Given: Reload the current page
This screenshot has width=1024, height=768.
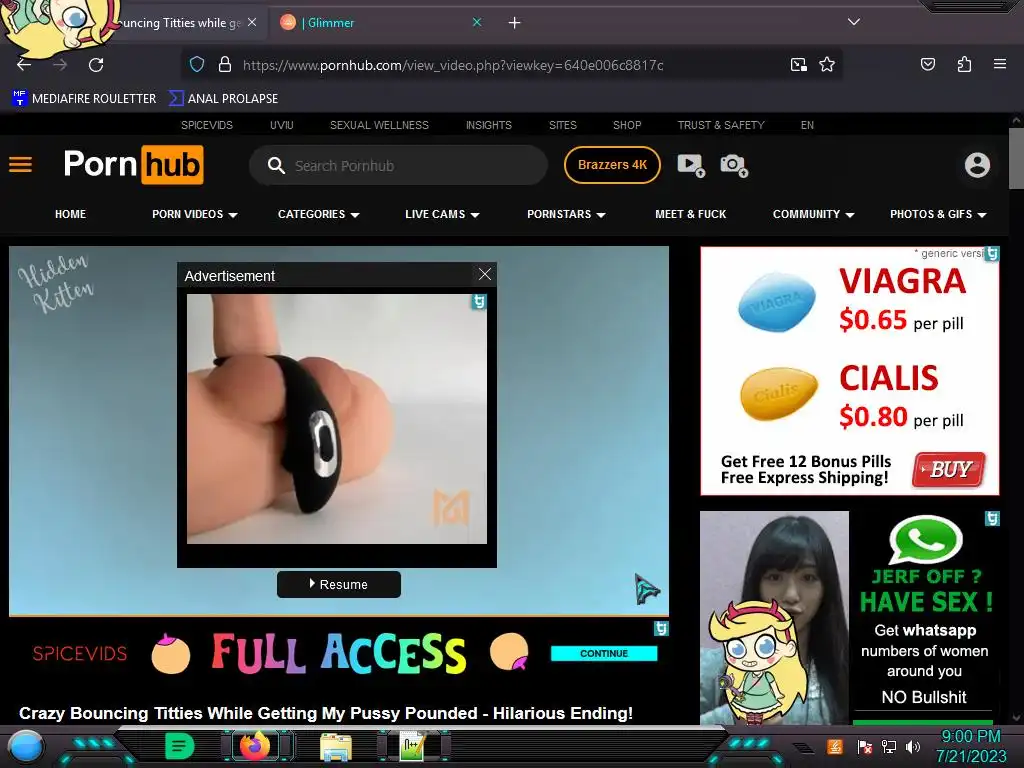Looking at the screenshot, I should click(96, 65).
